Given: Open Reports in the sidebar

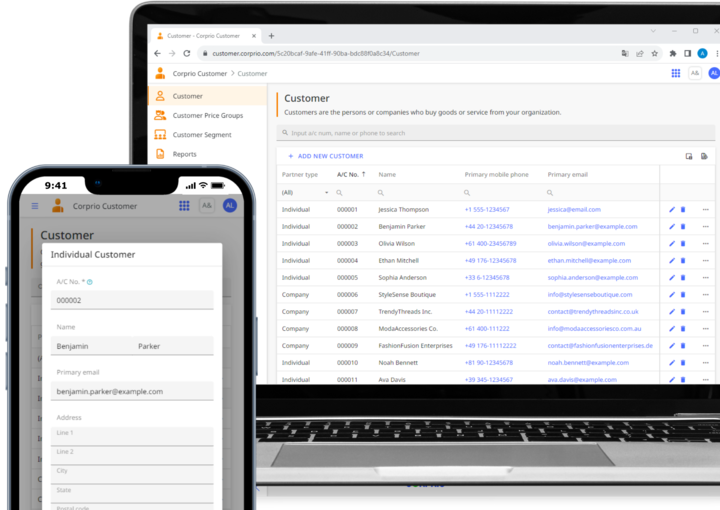Looking at the screenshot, I should [x=208, y=154].
